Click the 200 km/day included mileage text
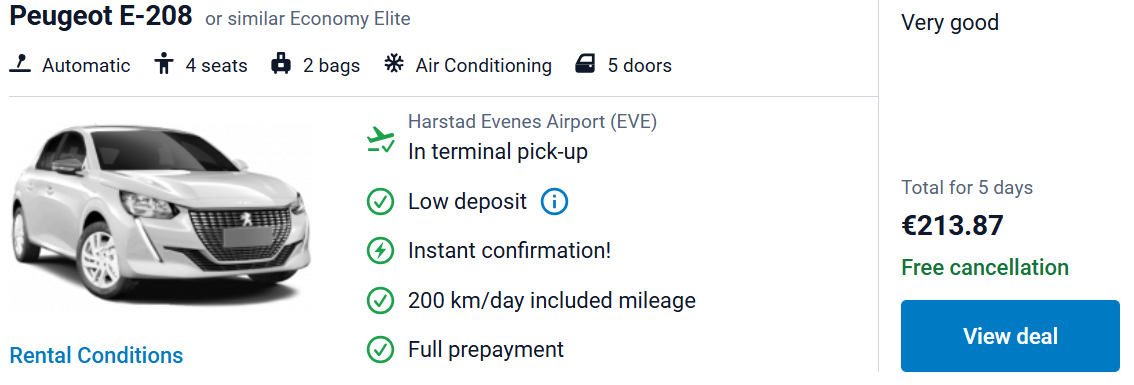 [552, 300]
